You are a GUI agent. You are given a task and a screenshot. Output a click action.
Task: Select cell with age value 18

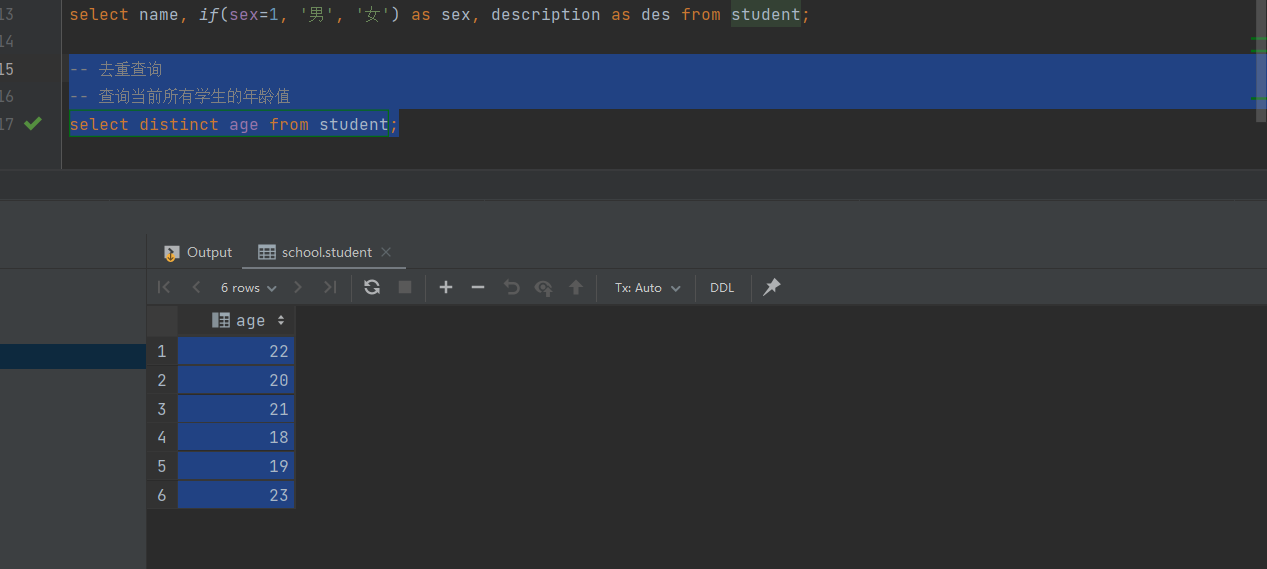[236, 437]
